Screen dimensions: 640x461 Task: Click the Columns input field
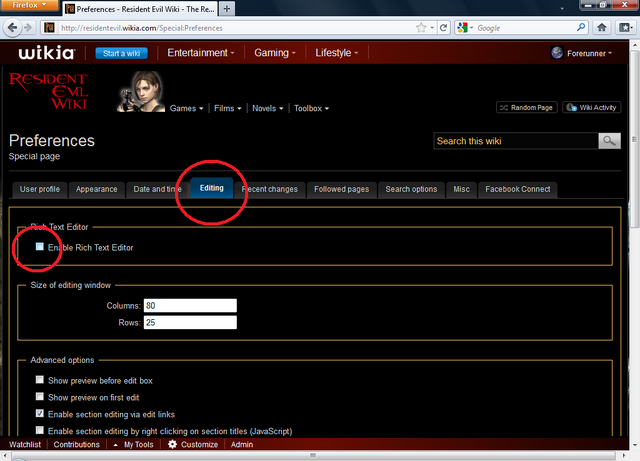[190, 305]
